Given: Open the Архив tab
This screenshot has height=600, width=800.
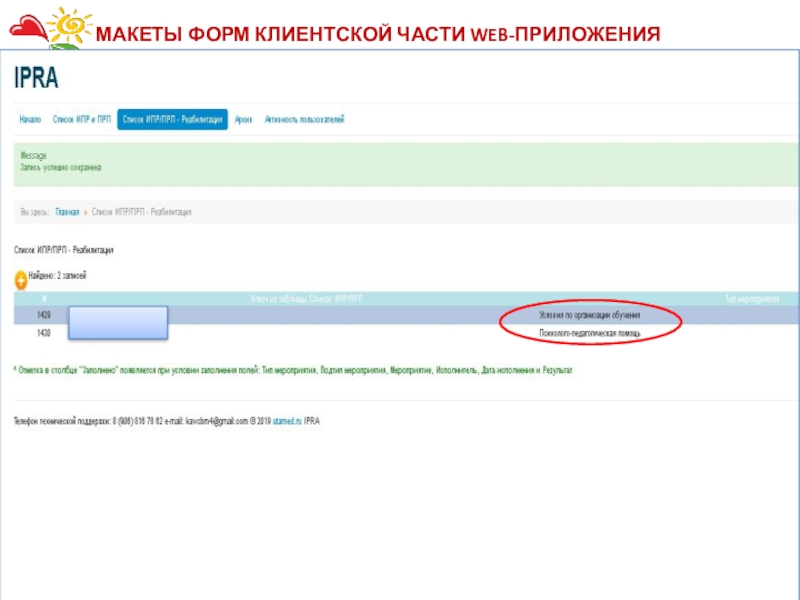Looking at the screenshot, I should point(243,119).
